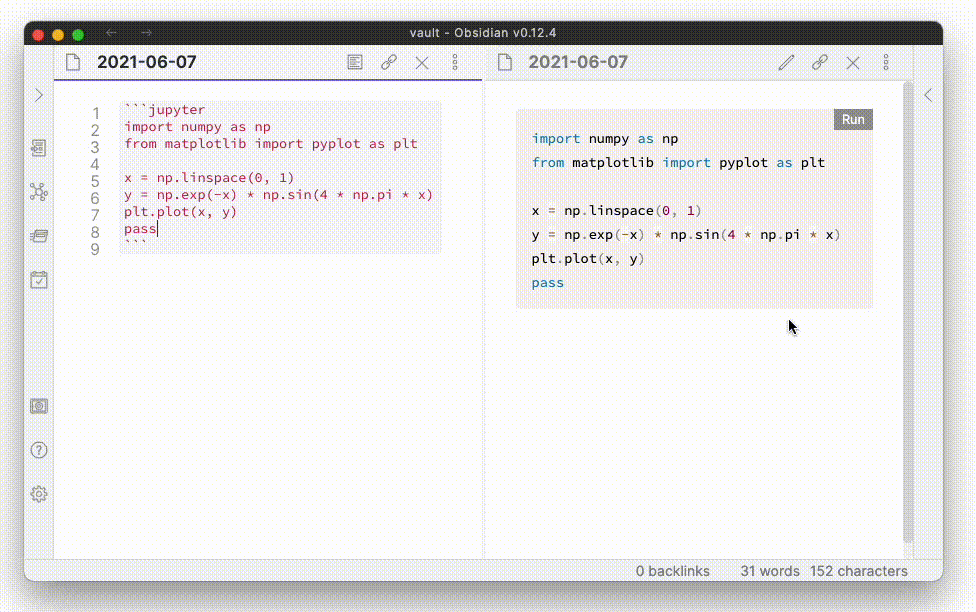Open the 0 backlinks status item
This screenshot has width=976, height=612.
672,571
